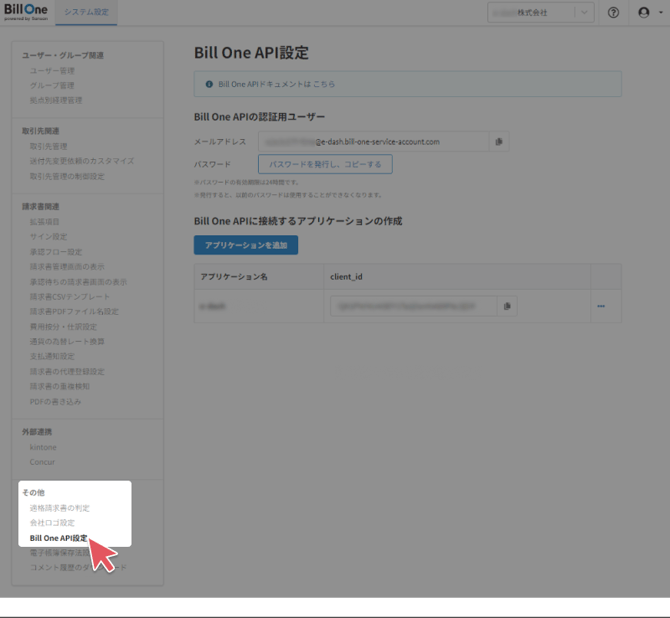Copy the client_id using copy icon

coord(508,306)
